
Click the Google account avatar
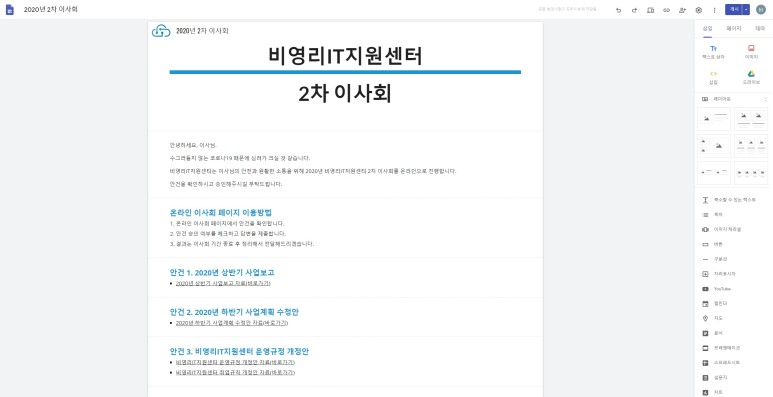pyautogui.click(x=761, y=10)
